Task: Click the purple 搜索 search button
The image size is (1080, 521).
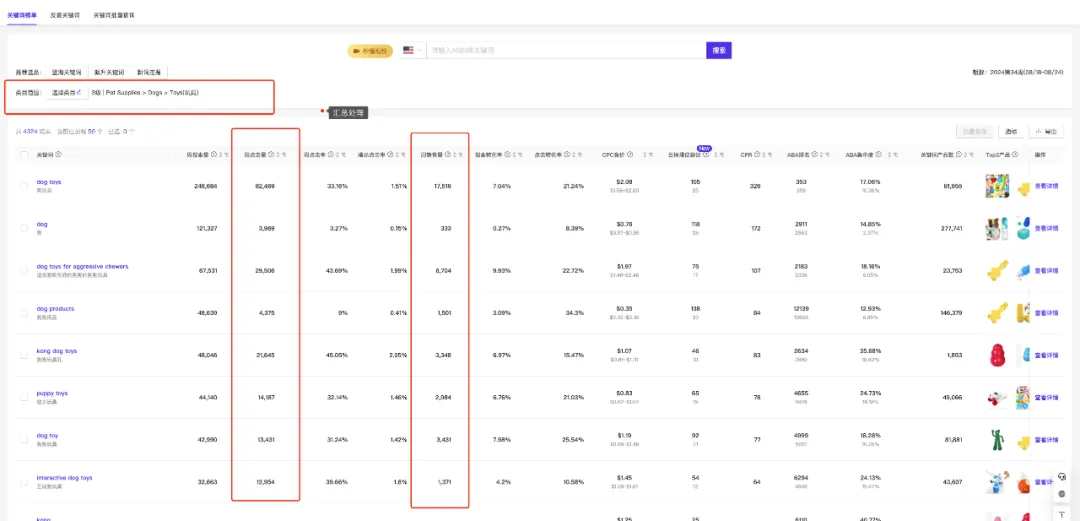Action: point(718,50)
